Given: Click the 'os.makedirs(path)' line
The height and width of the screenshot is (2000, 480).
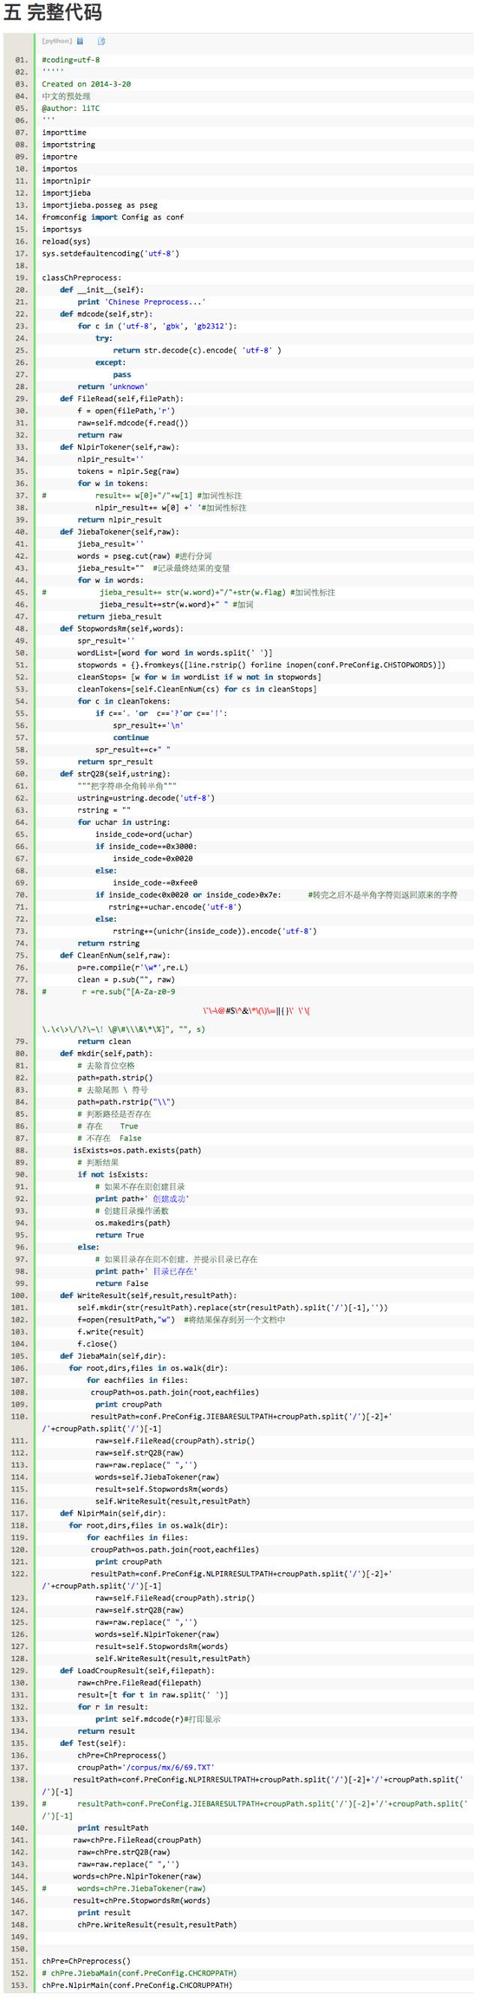Looking at the screenshot, I should click(133, 1221).
